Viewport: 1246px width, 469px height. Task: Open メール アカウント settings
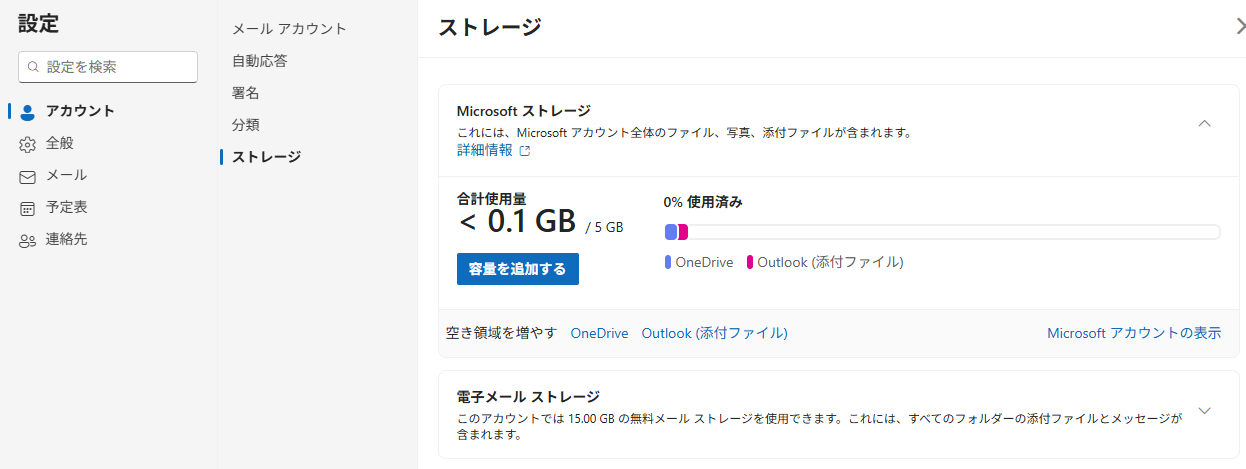[x=289, y=29]
